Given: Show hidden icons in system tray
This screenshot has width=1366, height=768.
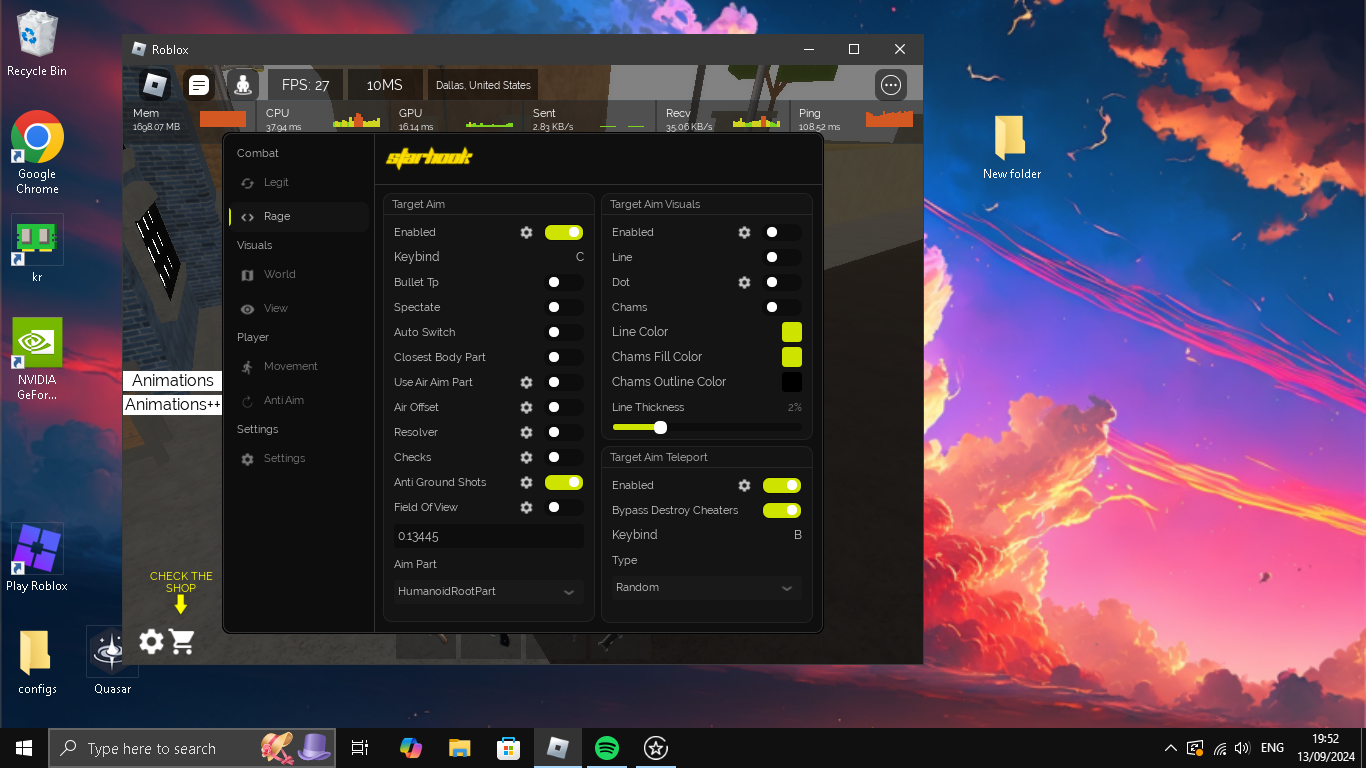Looking at the screenshot, I should point(1171,748).
